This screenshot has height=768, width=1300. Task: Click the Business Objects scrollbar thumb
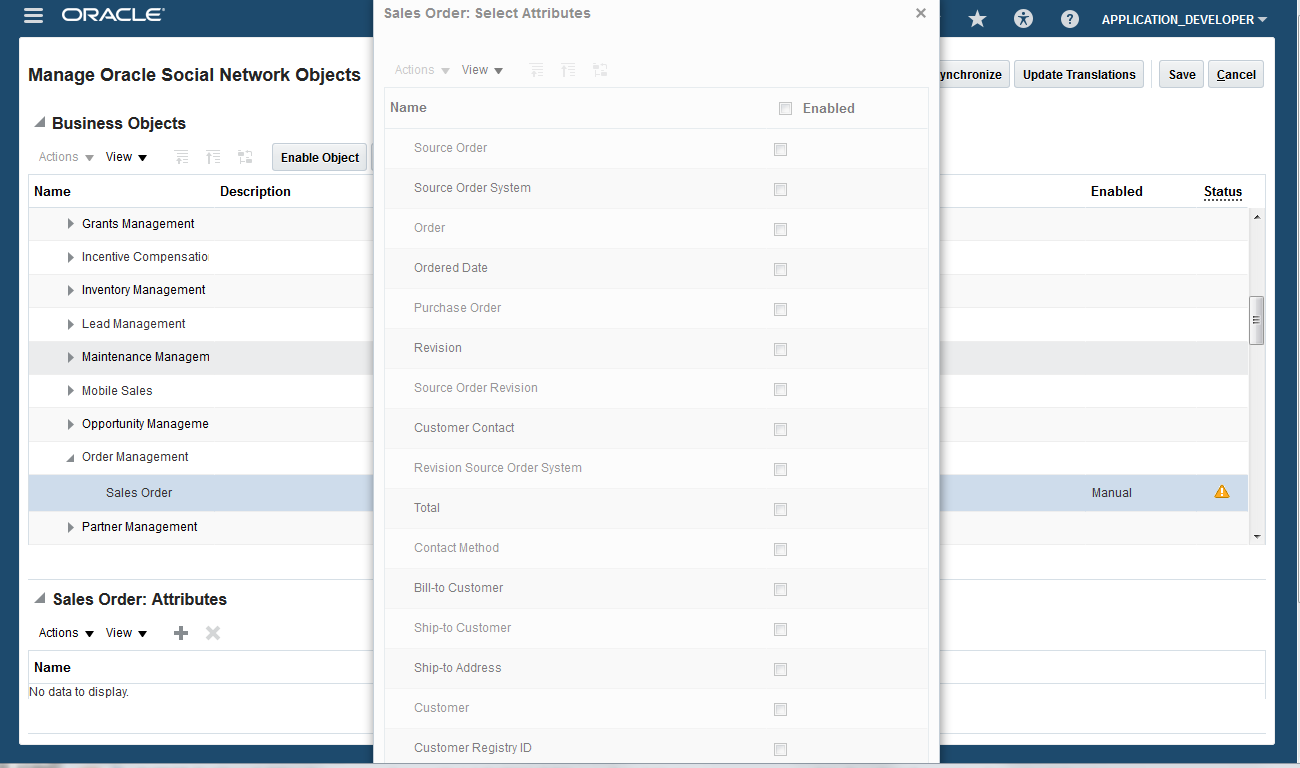click(x=1257, y=320)
